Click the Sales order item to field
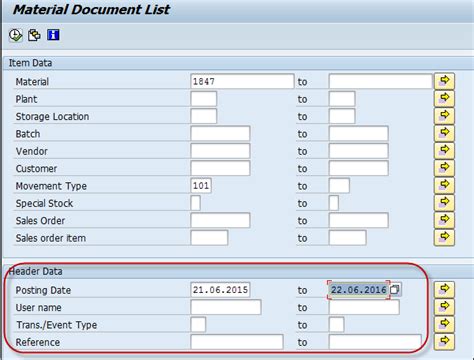Viewport: 474px width, 360px height. (x=348, y=238)
